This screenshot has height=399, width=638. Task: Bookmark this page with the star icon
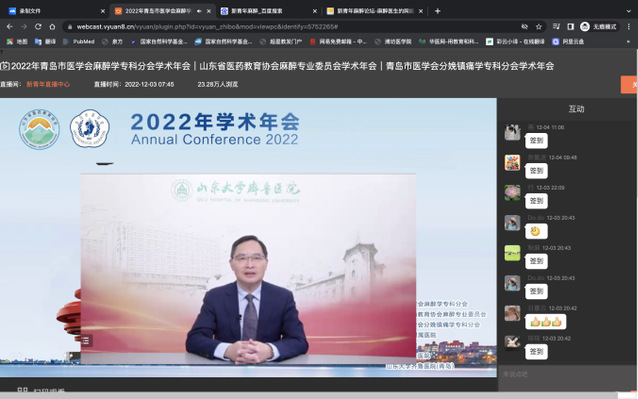[539, 27]
